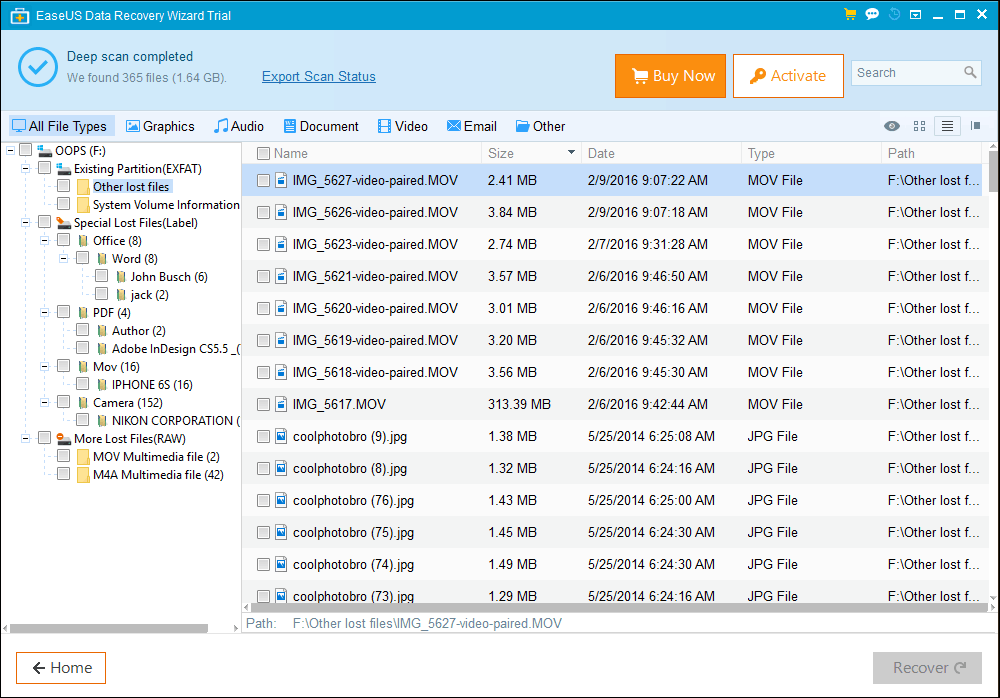Click the IMG_5617.MOV file icon
The width and height of the screenshot is (1000, 698).
pyautogui.click(x=281, y=404)
